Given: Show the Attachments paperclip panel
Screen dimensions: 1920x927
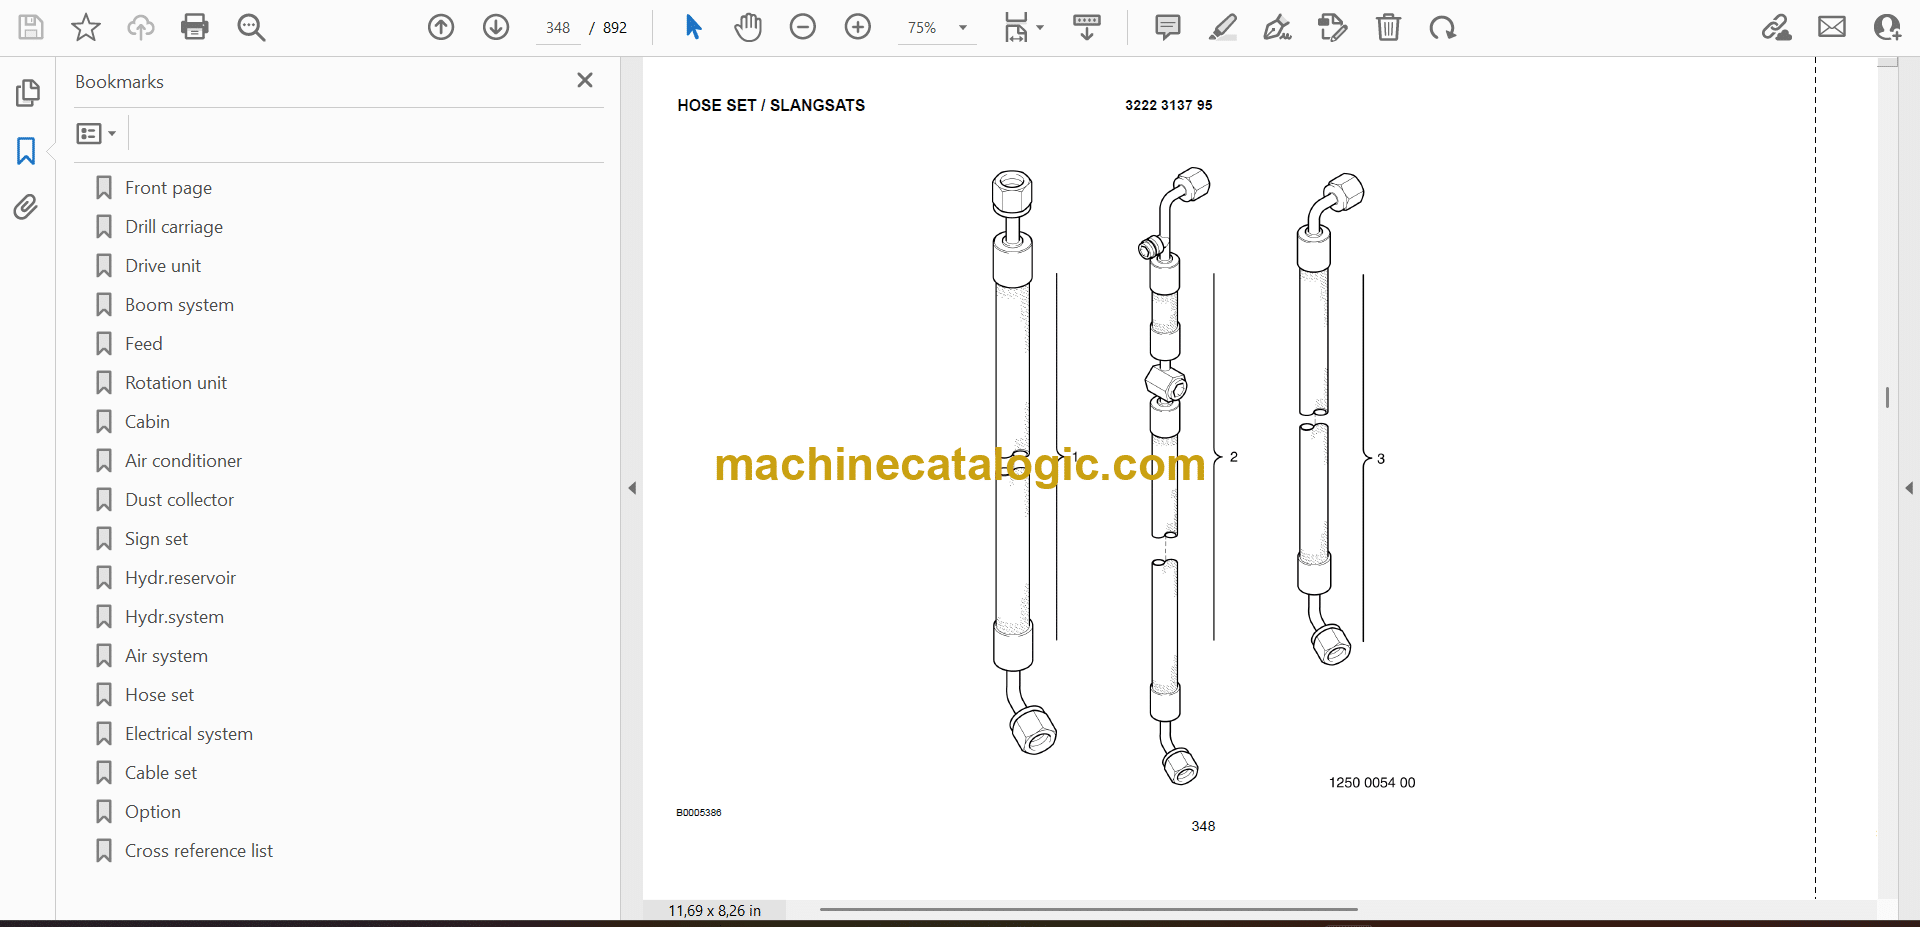Looking at the screenshot, I should (26, 207).
